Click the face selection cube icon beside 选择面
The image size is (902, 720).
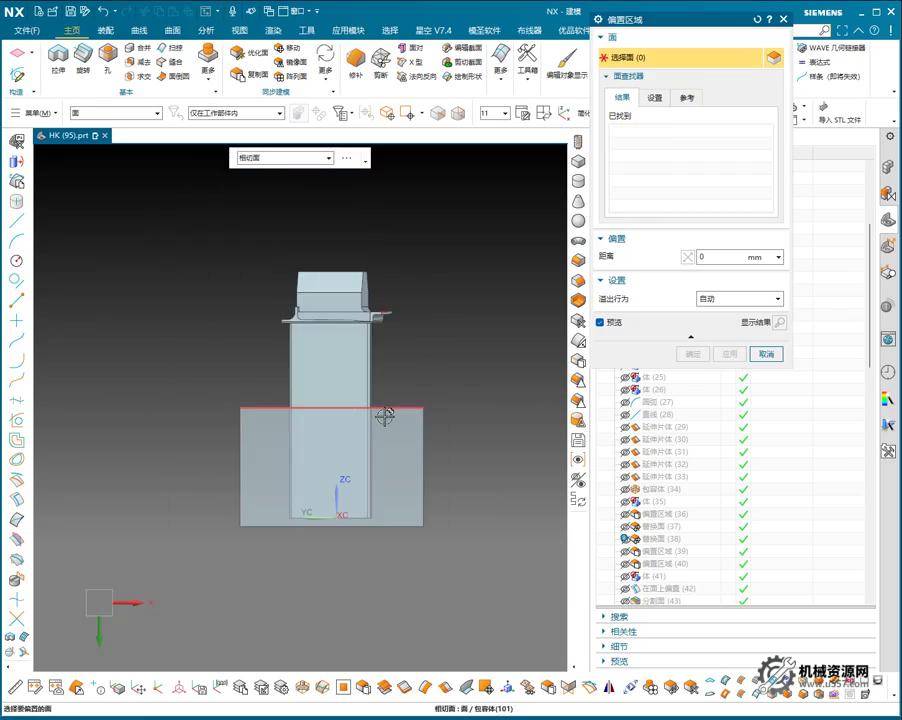click(x=773, y=58)
